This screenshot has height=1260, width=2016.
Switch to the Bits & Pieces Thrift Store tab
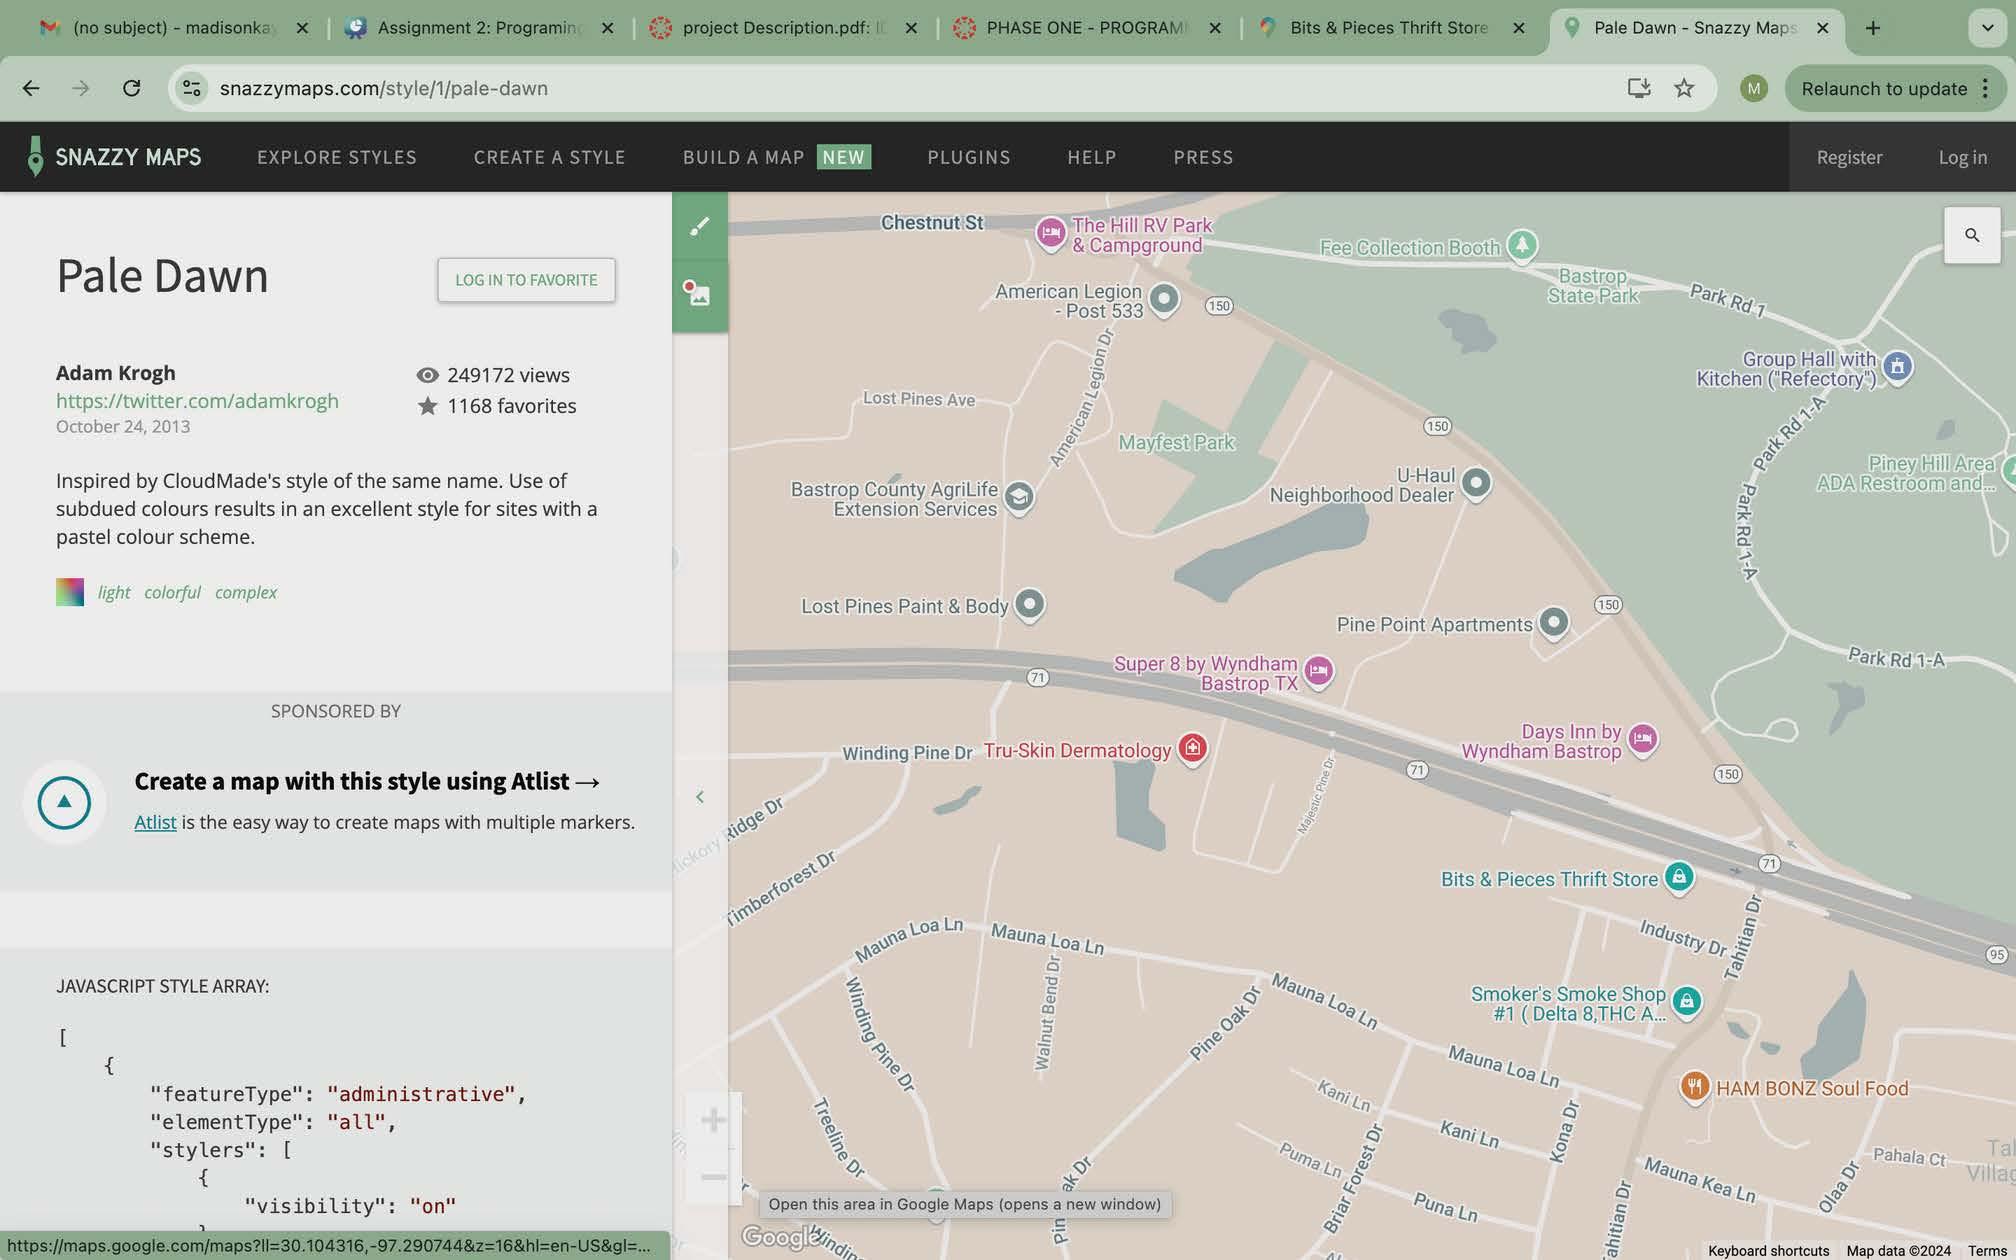pyautogui.click(x=1388, y=28)
